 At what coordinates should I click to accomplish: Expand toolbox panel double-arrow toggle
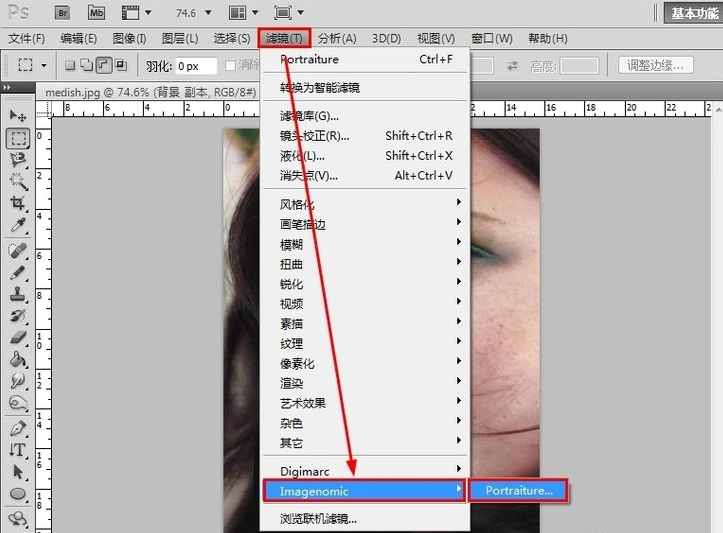coord(6,87)
